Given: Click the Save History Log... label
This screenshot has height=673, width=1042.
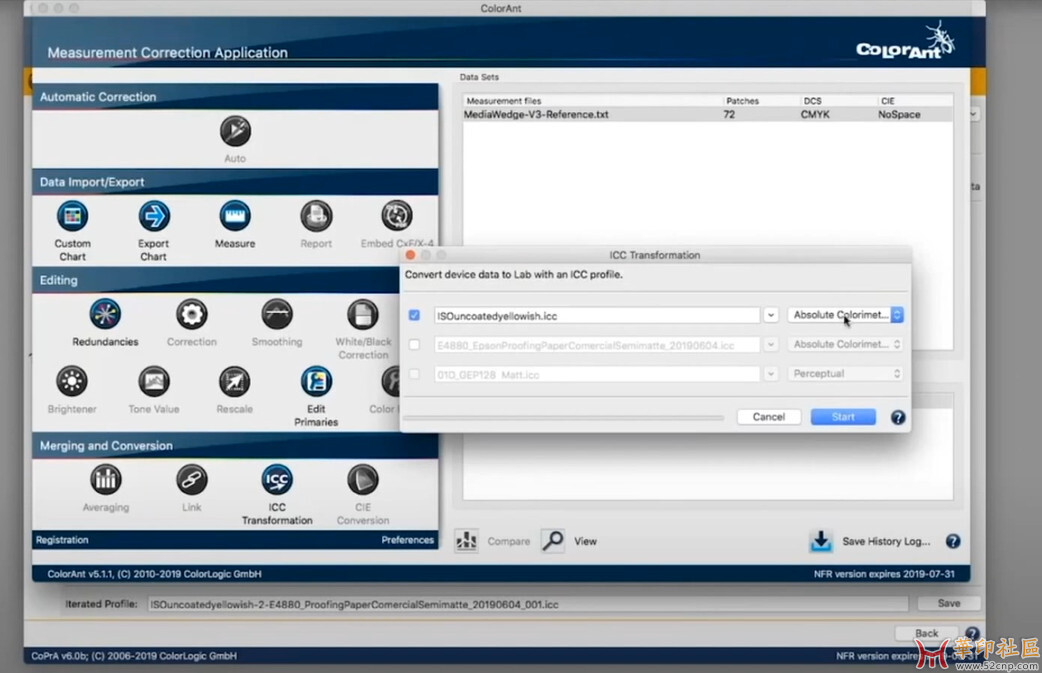Looking at the screenshot, I should [886, 541].
